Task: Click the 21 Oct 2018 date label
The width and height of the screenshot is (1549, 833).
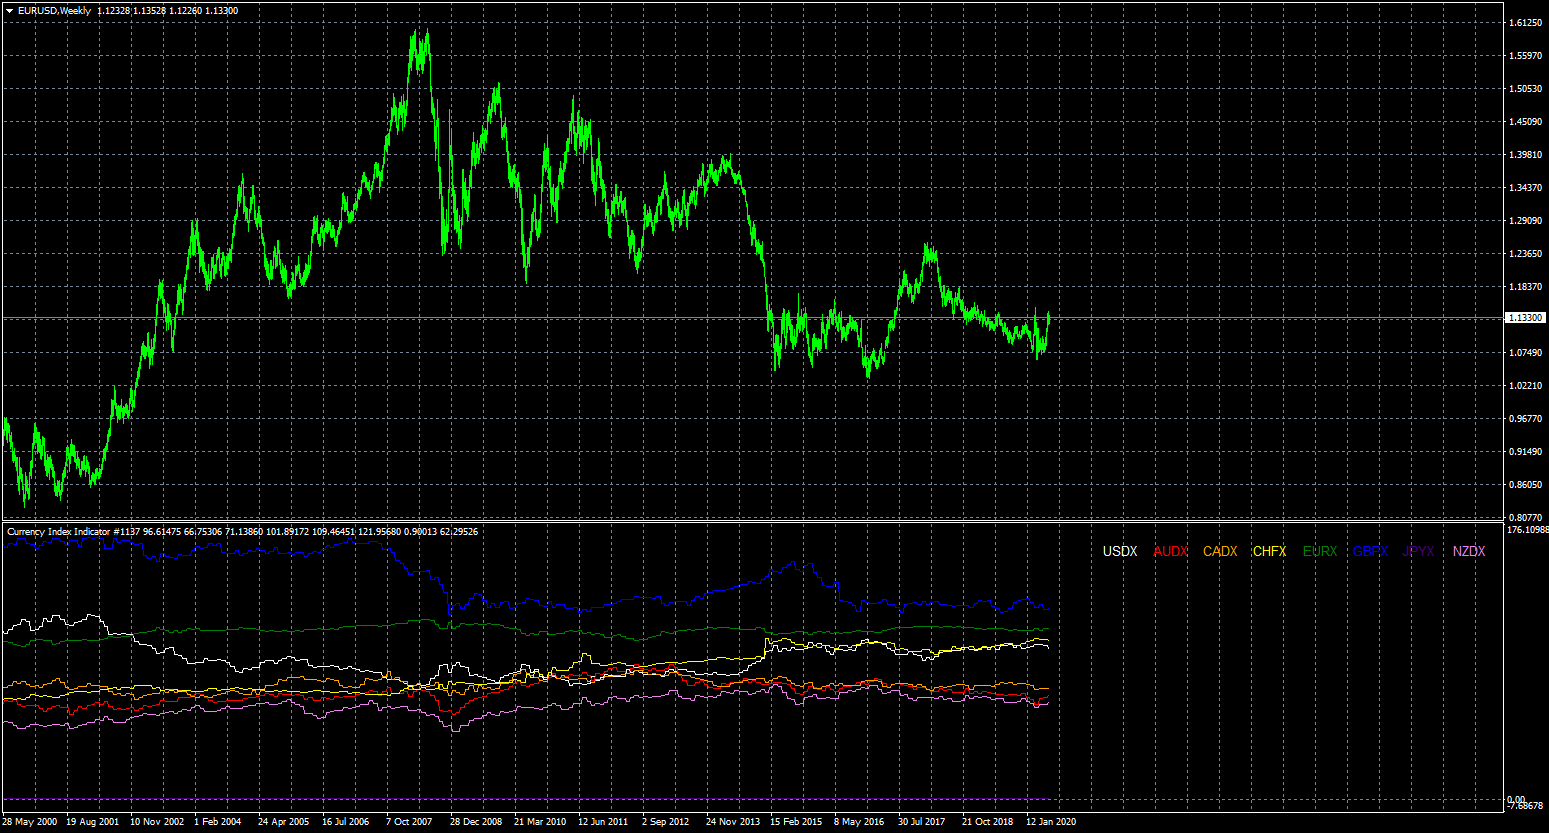Action: click(x=988, y=822)
